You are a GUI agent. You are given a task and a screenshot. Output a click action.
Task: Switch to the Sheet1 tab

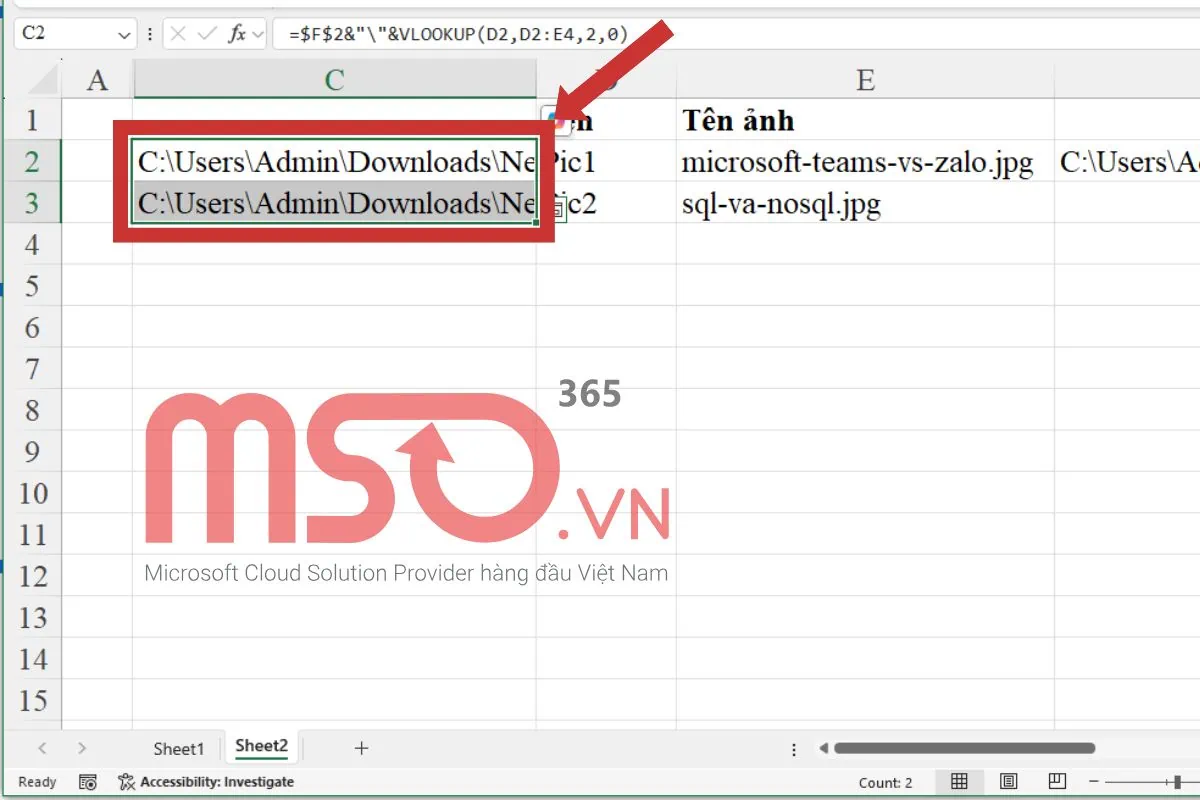[179, 748]
